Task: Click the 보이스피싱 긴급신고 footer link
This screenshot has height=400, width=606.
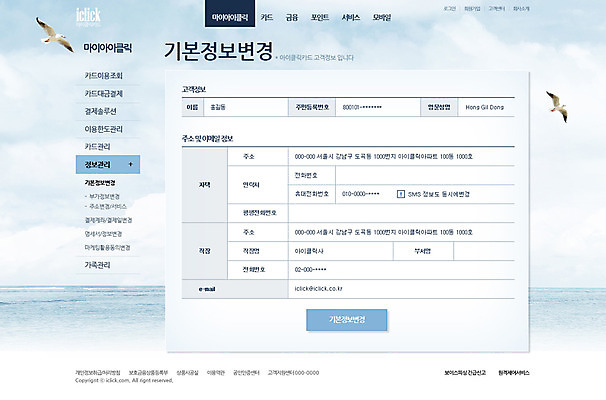Action: tap(465, 373)
